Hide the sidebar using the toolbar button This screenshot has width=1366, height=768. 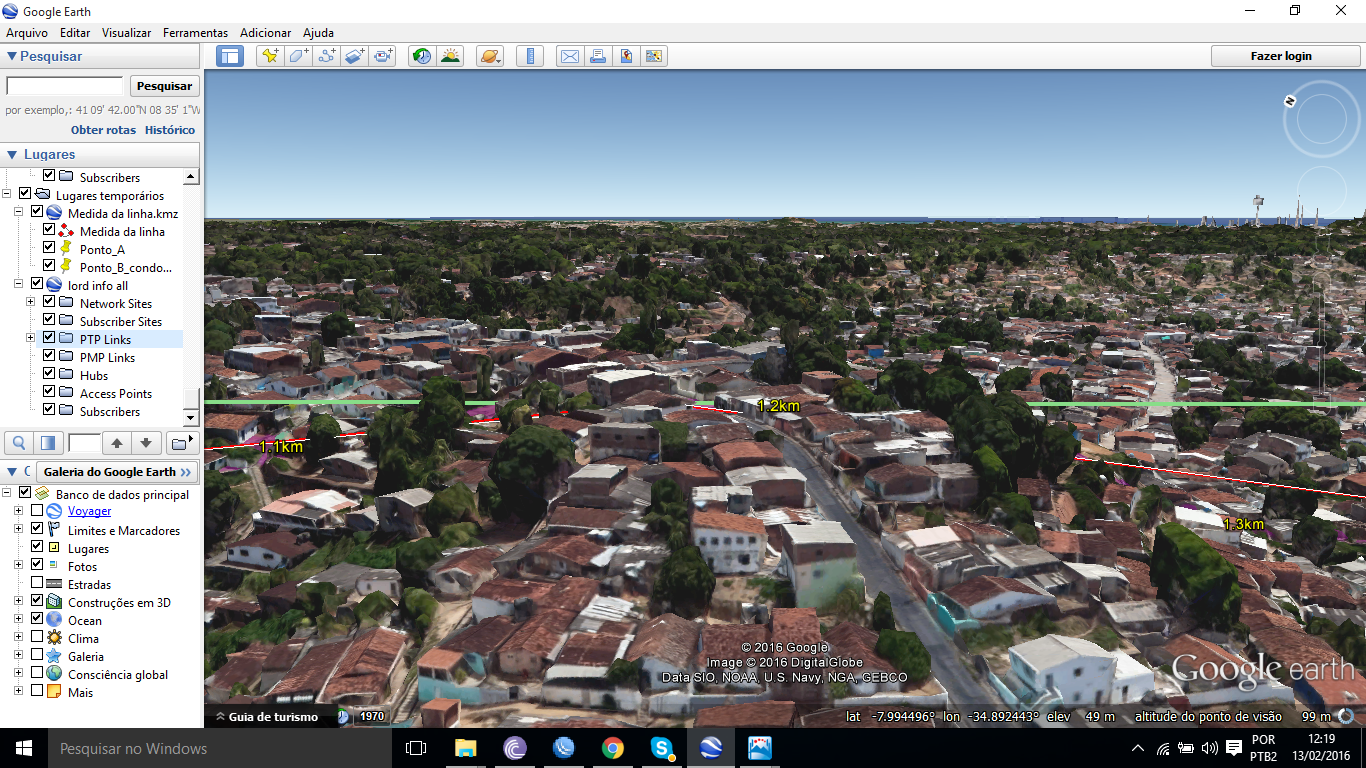230,56
